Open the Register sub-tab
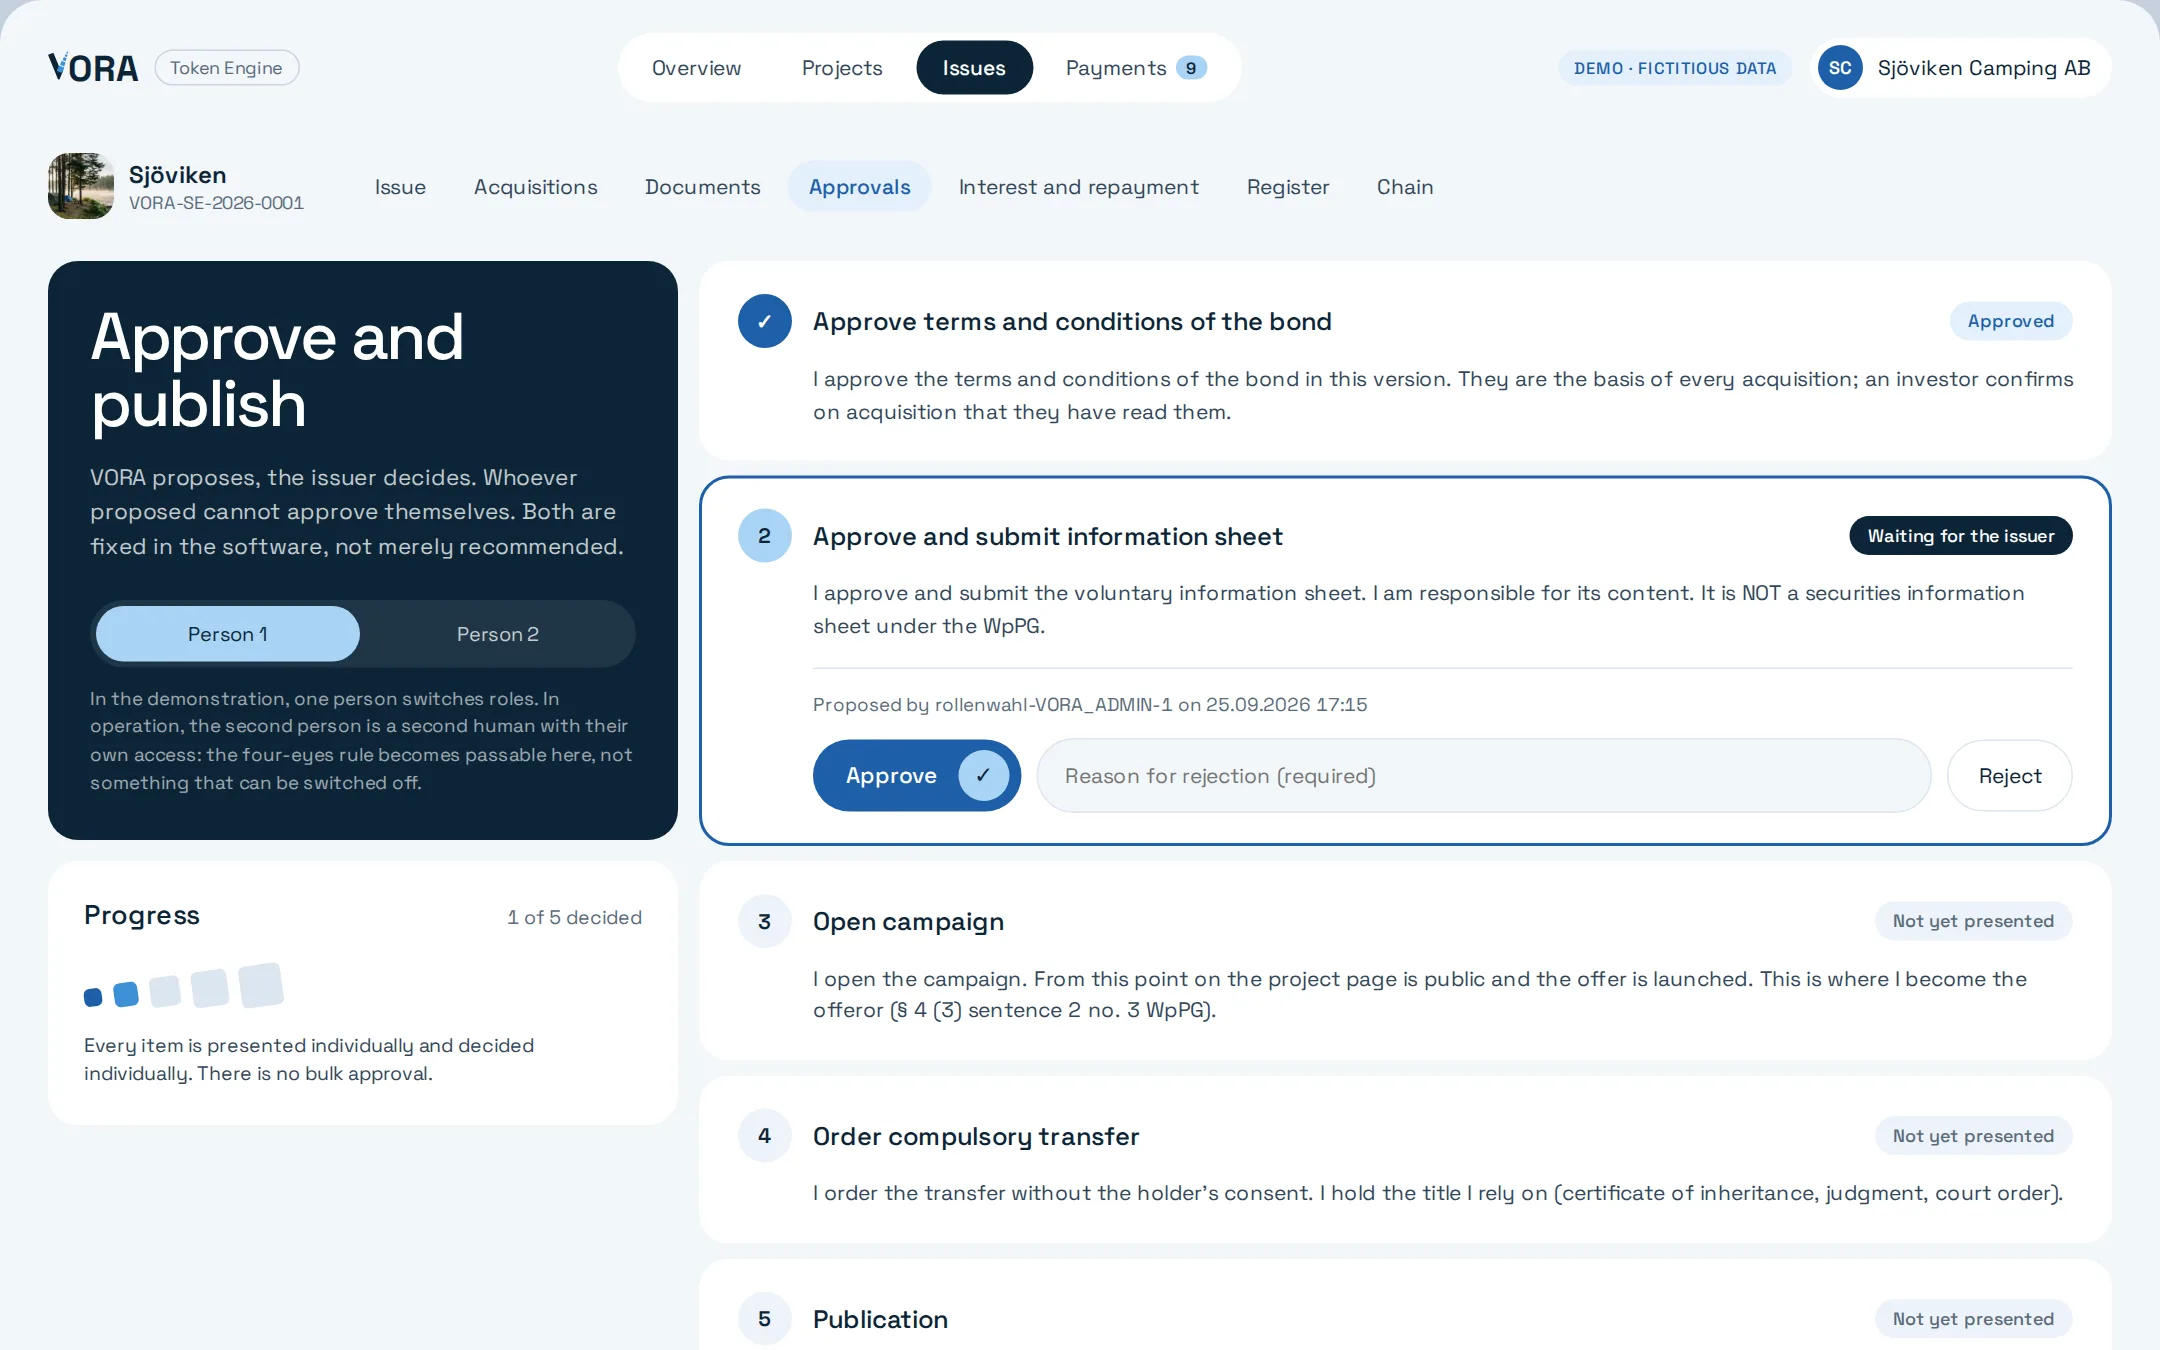2160x1350 pixels. (x=1288, y=187)
